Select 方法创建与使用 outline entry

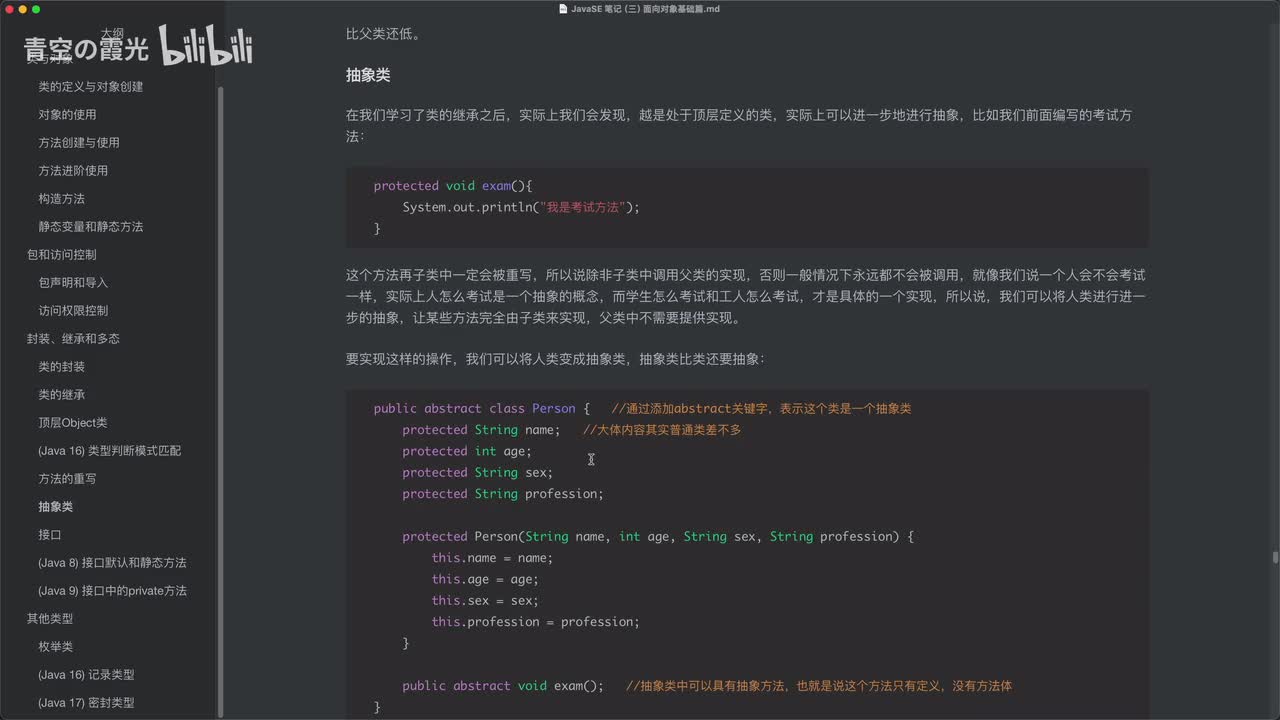point(79,143)
